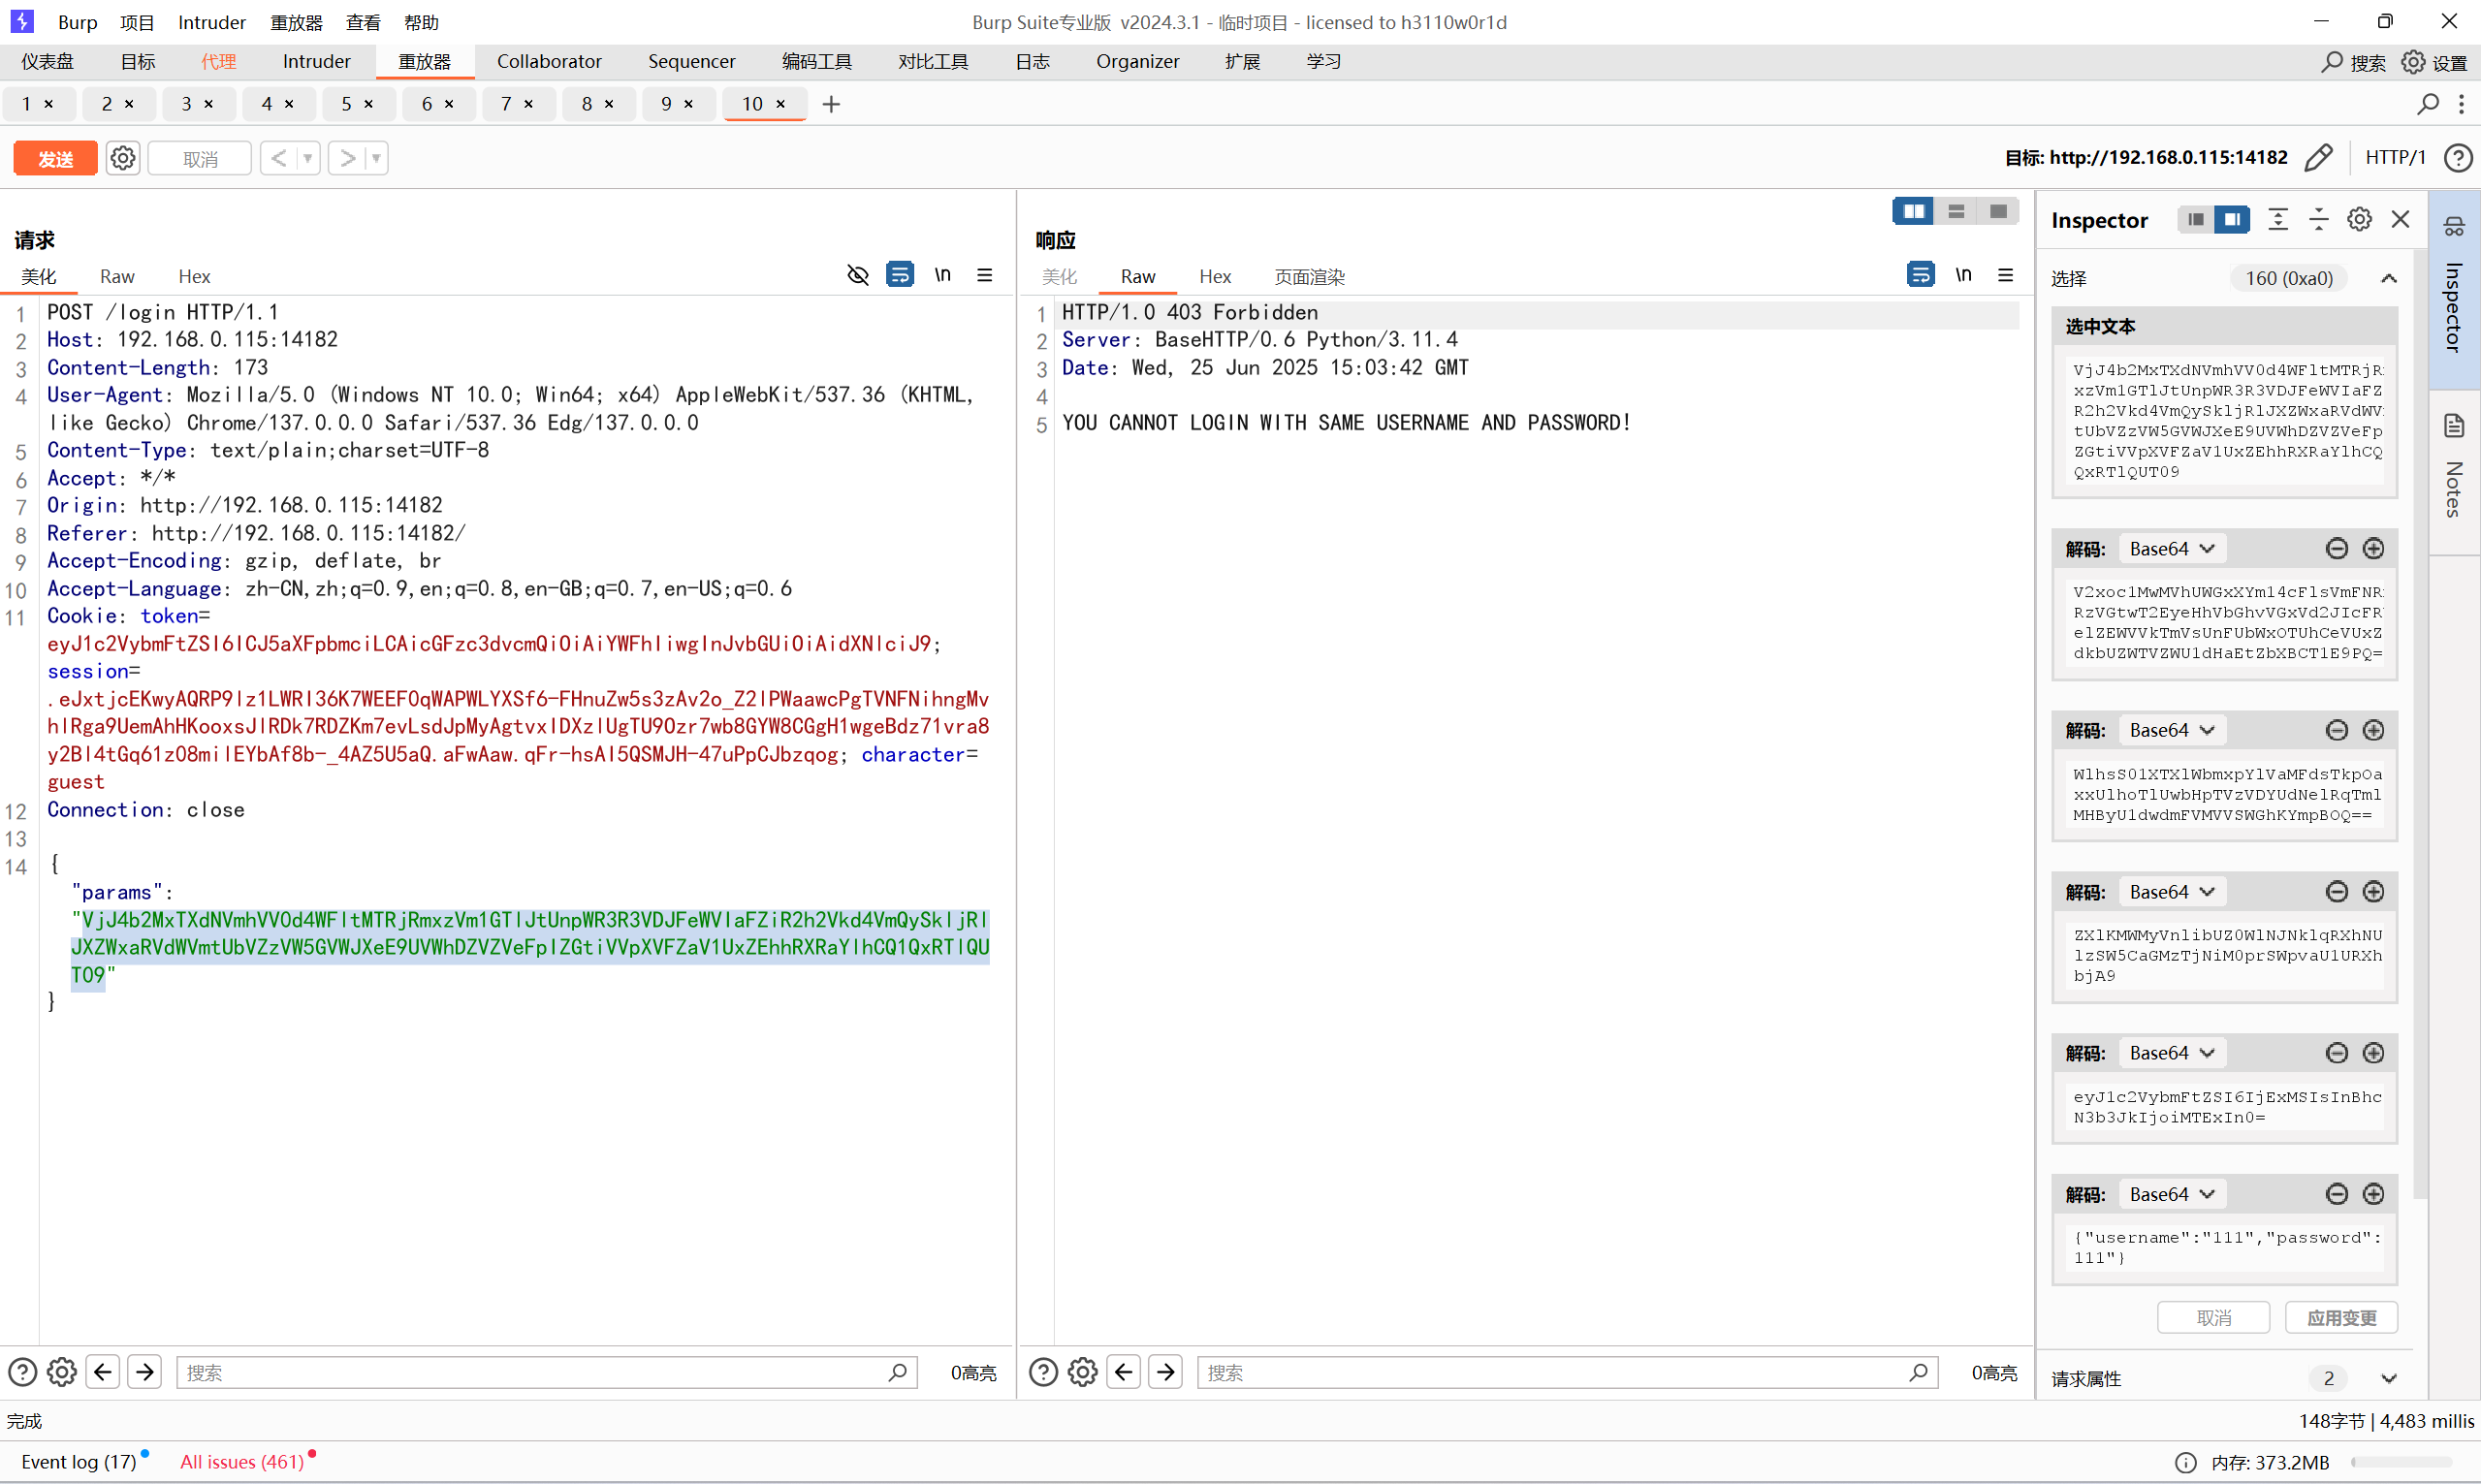
Task: Remove last Base64 decode step minus icon
Action: click(x=2336, y=1193)
